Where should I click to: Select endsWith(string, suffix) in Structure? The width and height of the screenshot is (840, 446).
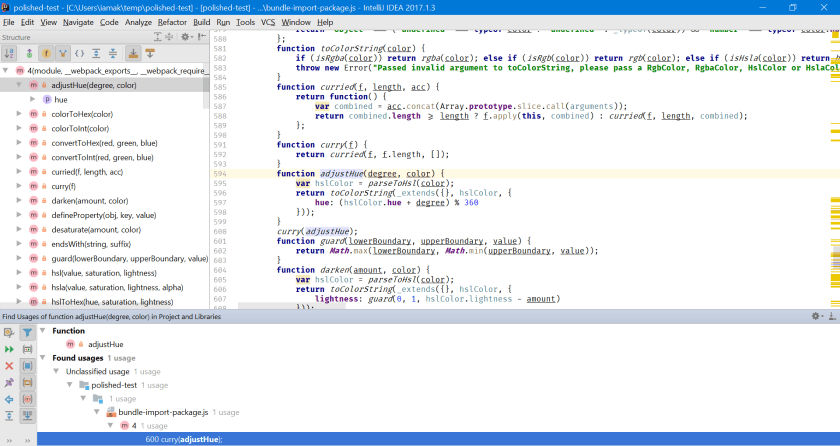(x=91, y=244)
